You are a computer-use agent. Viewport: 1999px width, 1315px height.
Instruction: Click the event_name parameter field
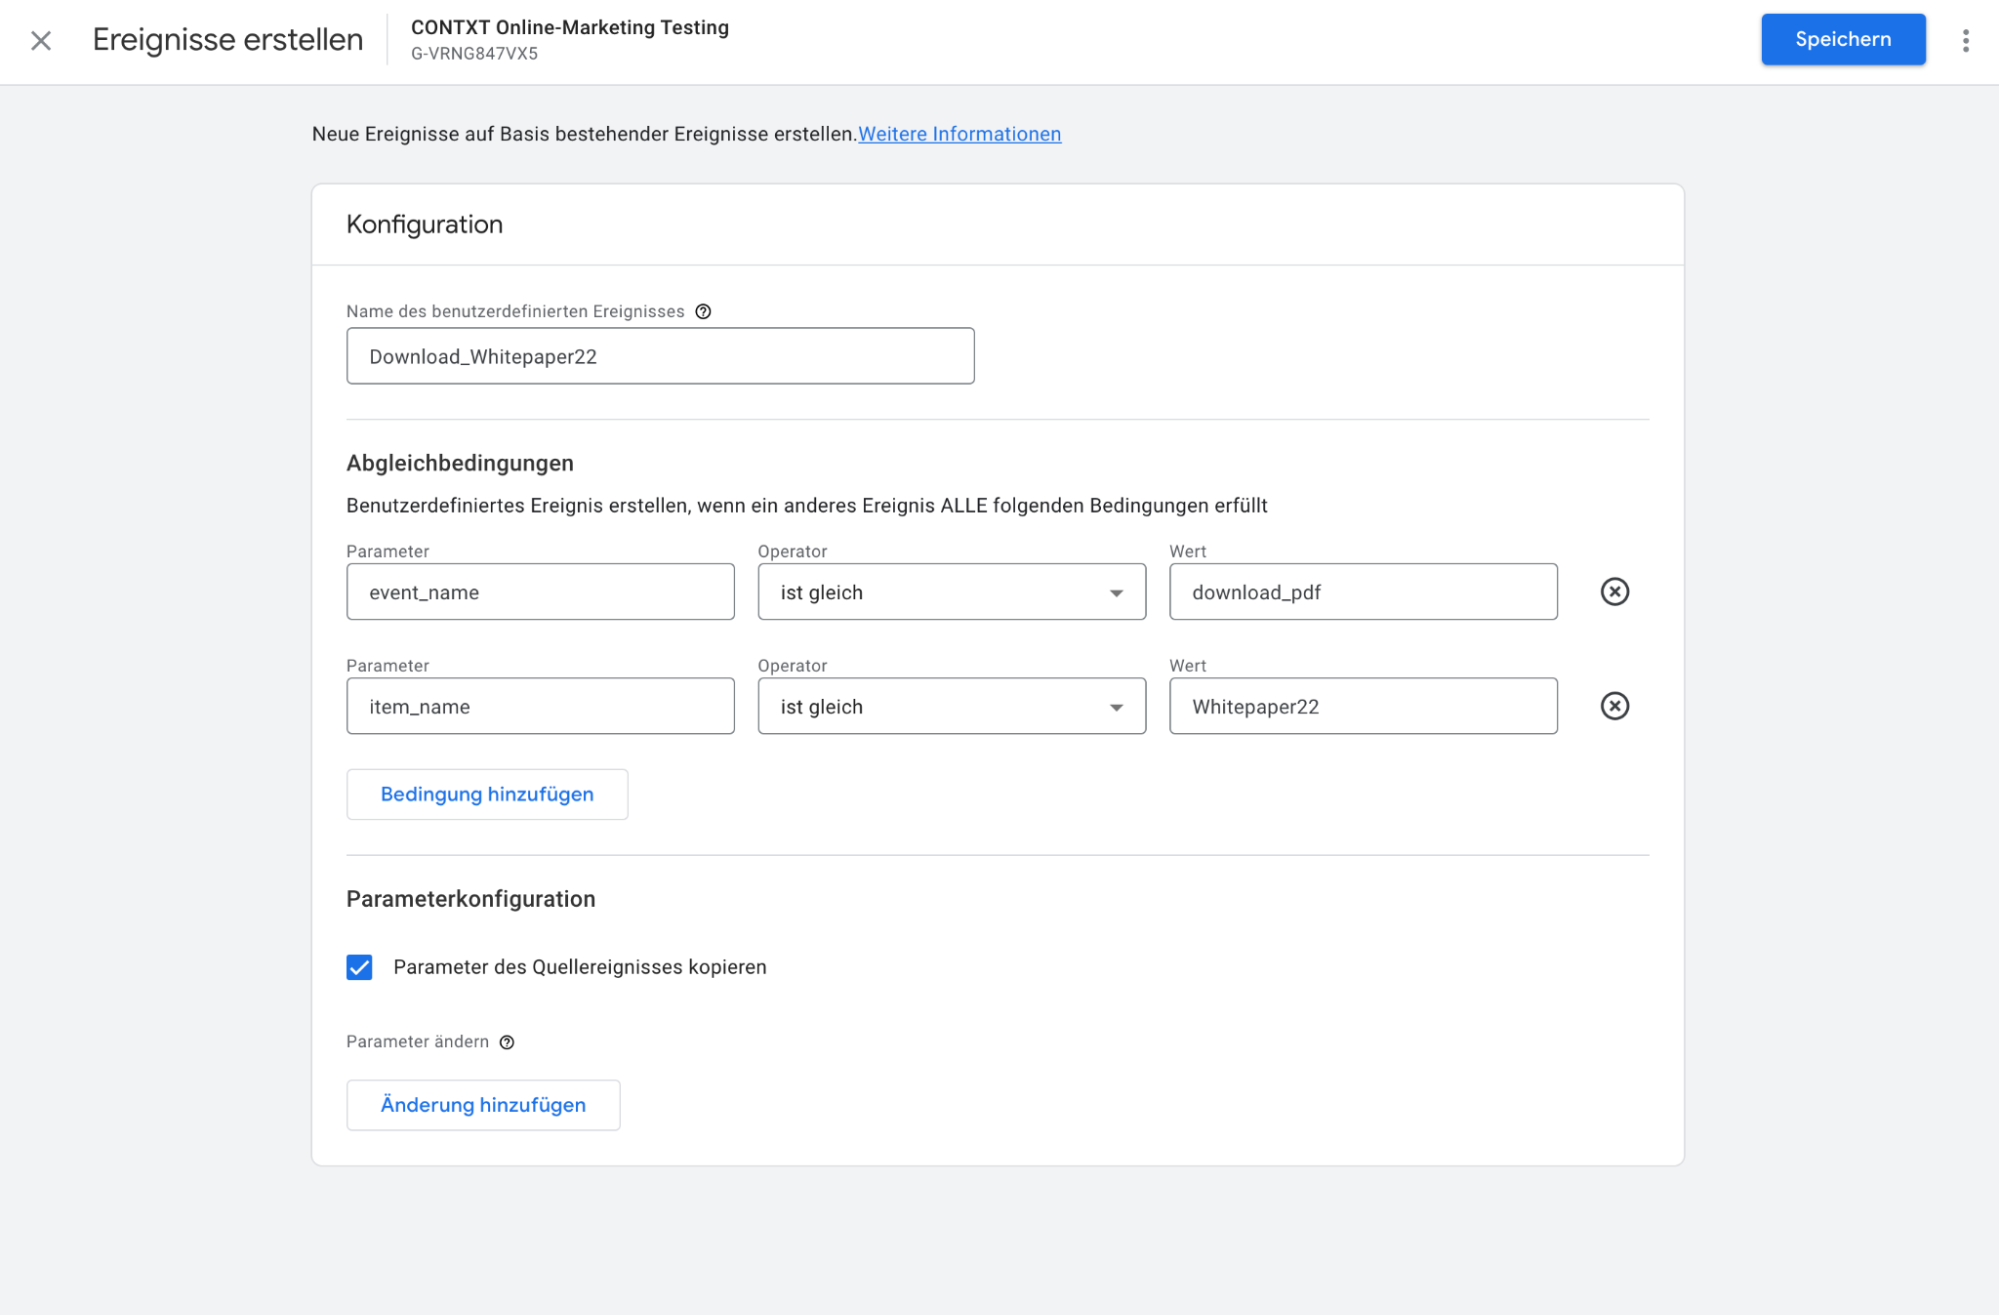540,592
